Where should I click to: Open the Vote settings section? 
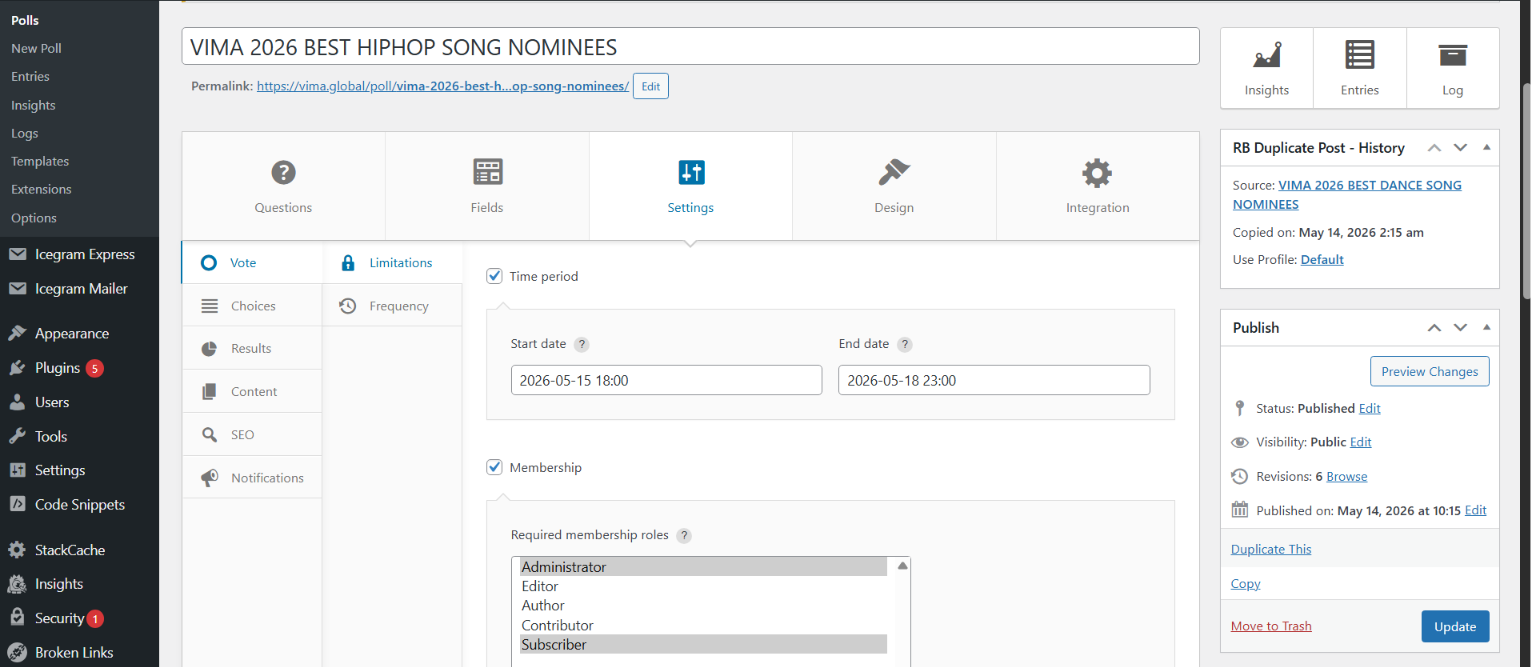click(x=252, y=263)
